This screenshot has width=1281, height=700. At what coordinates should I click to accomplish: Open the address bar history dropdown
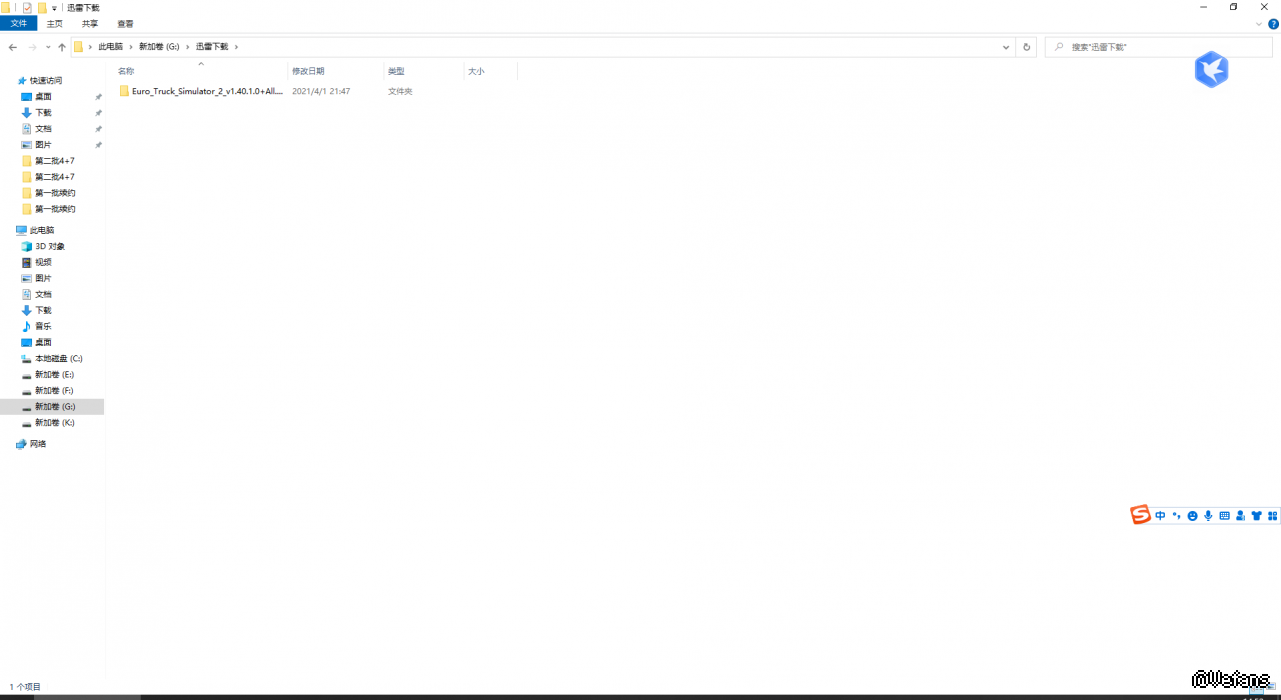(x=1006, y=47)
